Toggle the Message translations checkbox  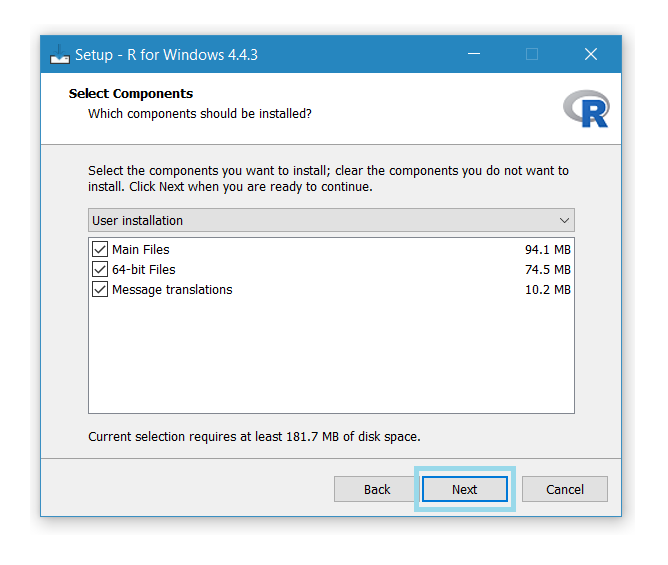click(100, 289)
